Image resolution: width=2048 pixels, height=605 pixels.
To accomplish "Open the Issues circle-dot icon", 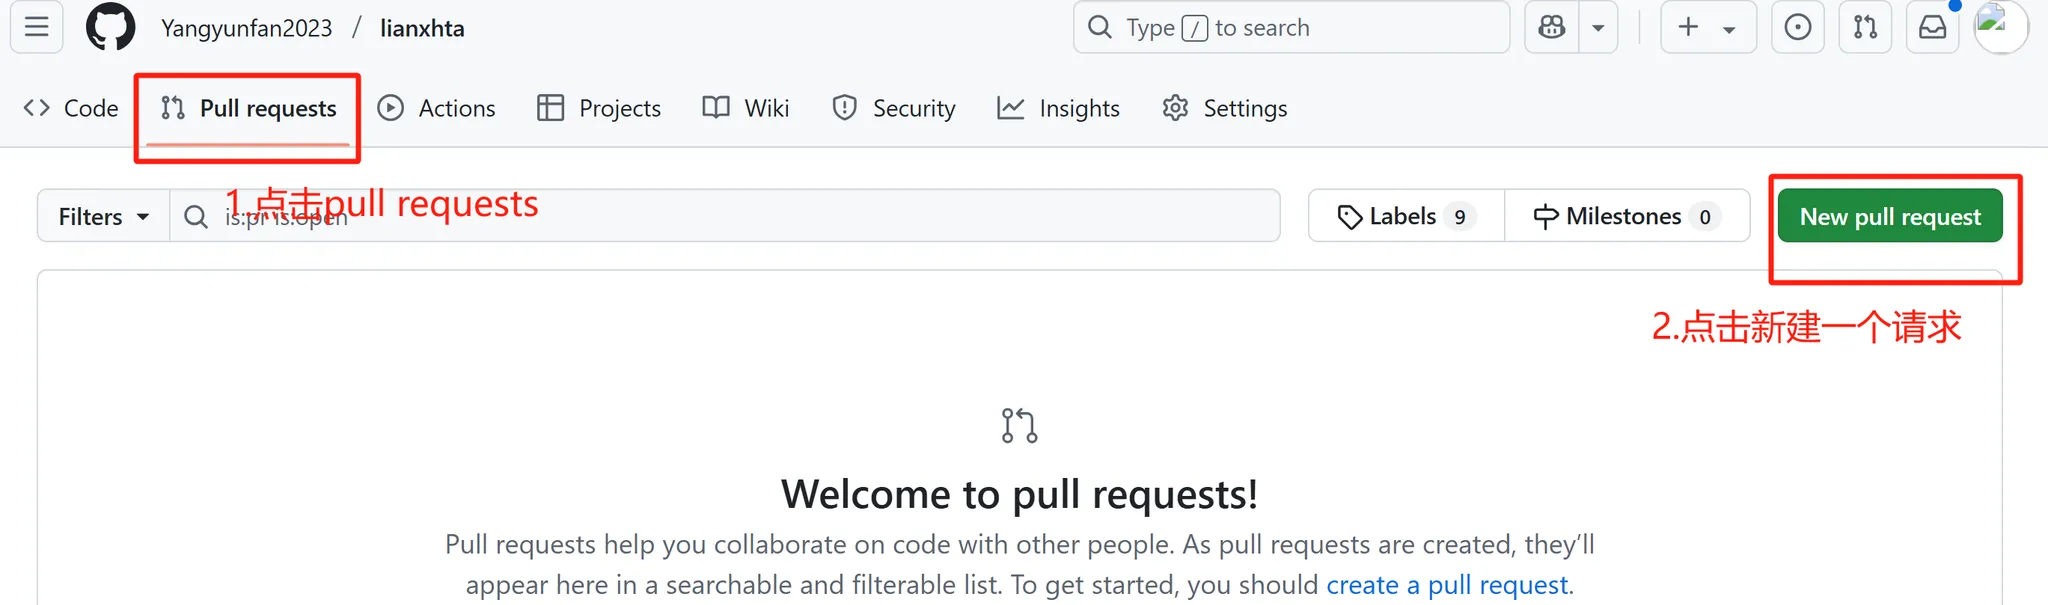I will click(x=1798, y=27).
